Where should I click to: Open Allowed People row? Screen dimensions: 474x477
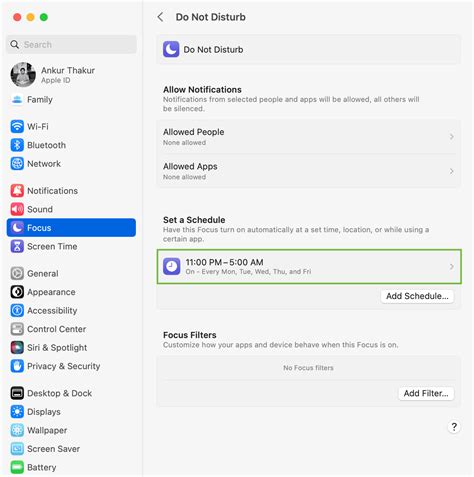point(309,137)
